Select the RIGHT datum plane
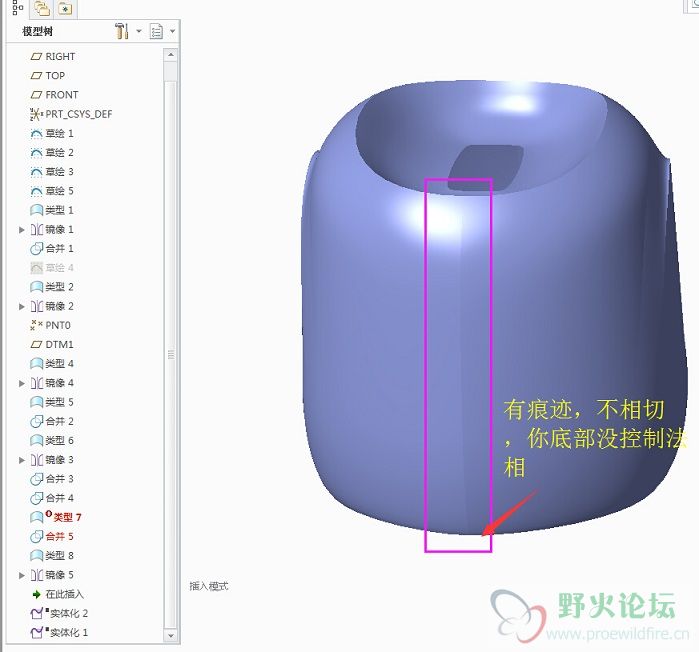Viewport: 699px width, 652px height. pyautogui.click(x=53, y=57)
